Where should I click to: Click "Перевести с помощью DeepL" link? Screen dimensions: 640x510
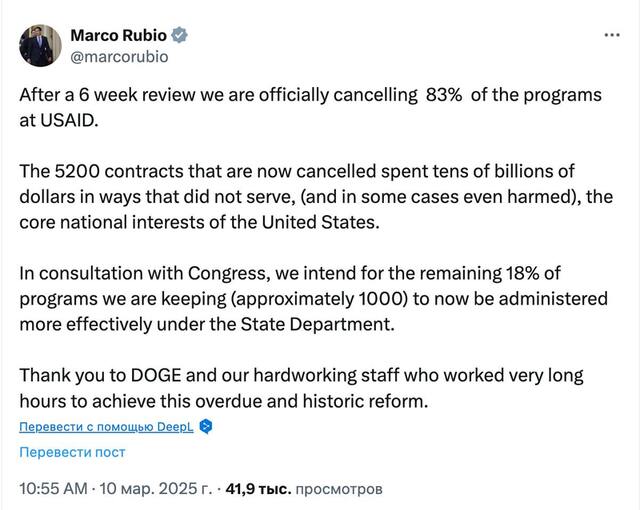tap(108, 427)
